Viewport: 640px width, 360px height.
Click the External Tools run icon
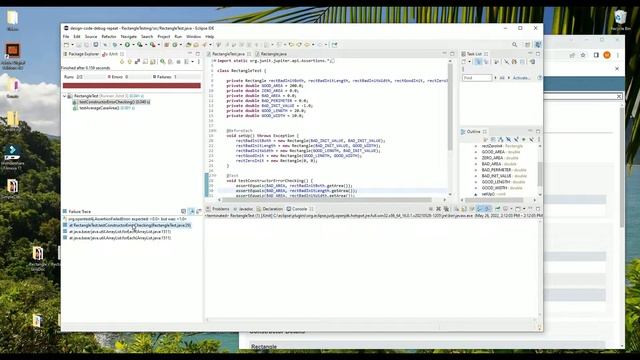click(153, 44)
